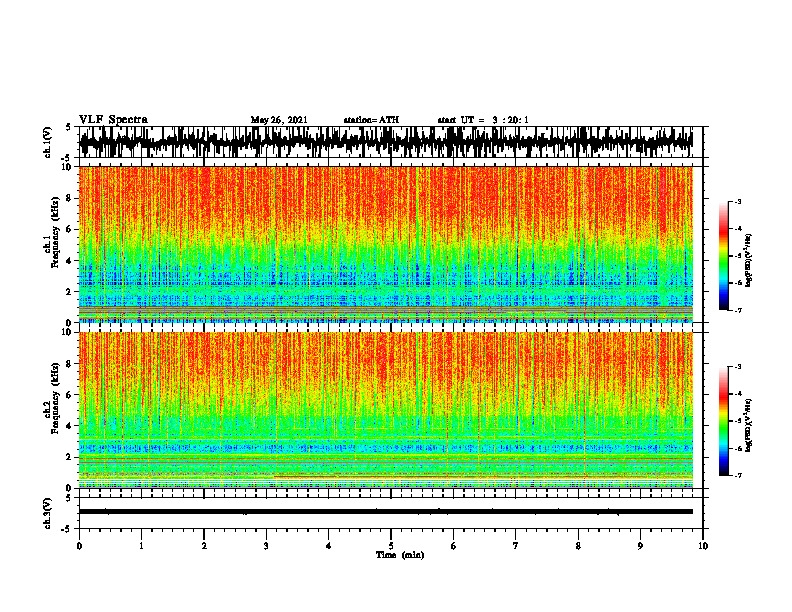Click the ch.1 frequency axis "8" kHz tick label
Screen dimensions: 792x612
coord(69,198)
